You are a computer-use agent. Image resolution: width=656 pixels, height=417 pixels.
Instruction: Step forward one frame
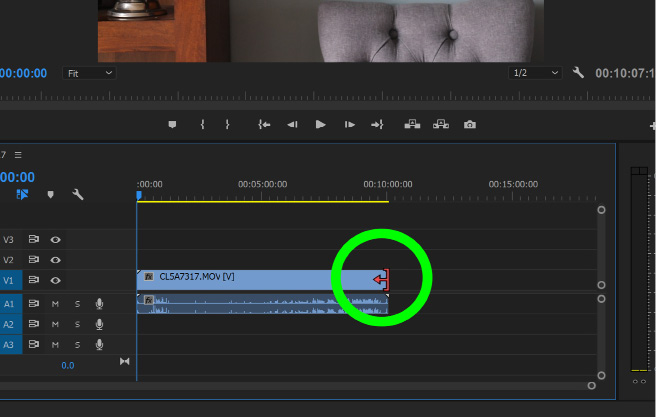349,125
